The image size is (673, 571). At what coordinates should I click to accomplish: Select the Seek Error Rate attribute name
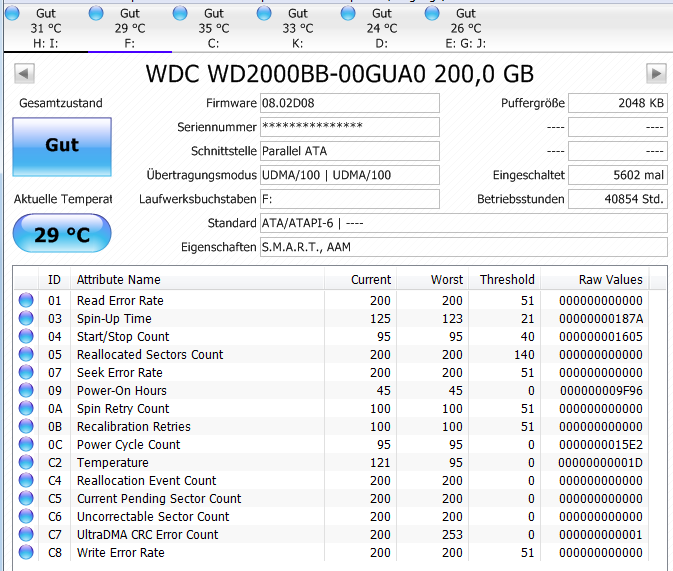click(x=120, y=373)
